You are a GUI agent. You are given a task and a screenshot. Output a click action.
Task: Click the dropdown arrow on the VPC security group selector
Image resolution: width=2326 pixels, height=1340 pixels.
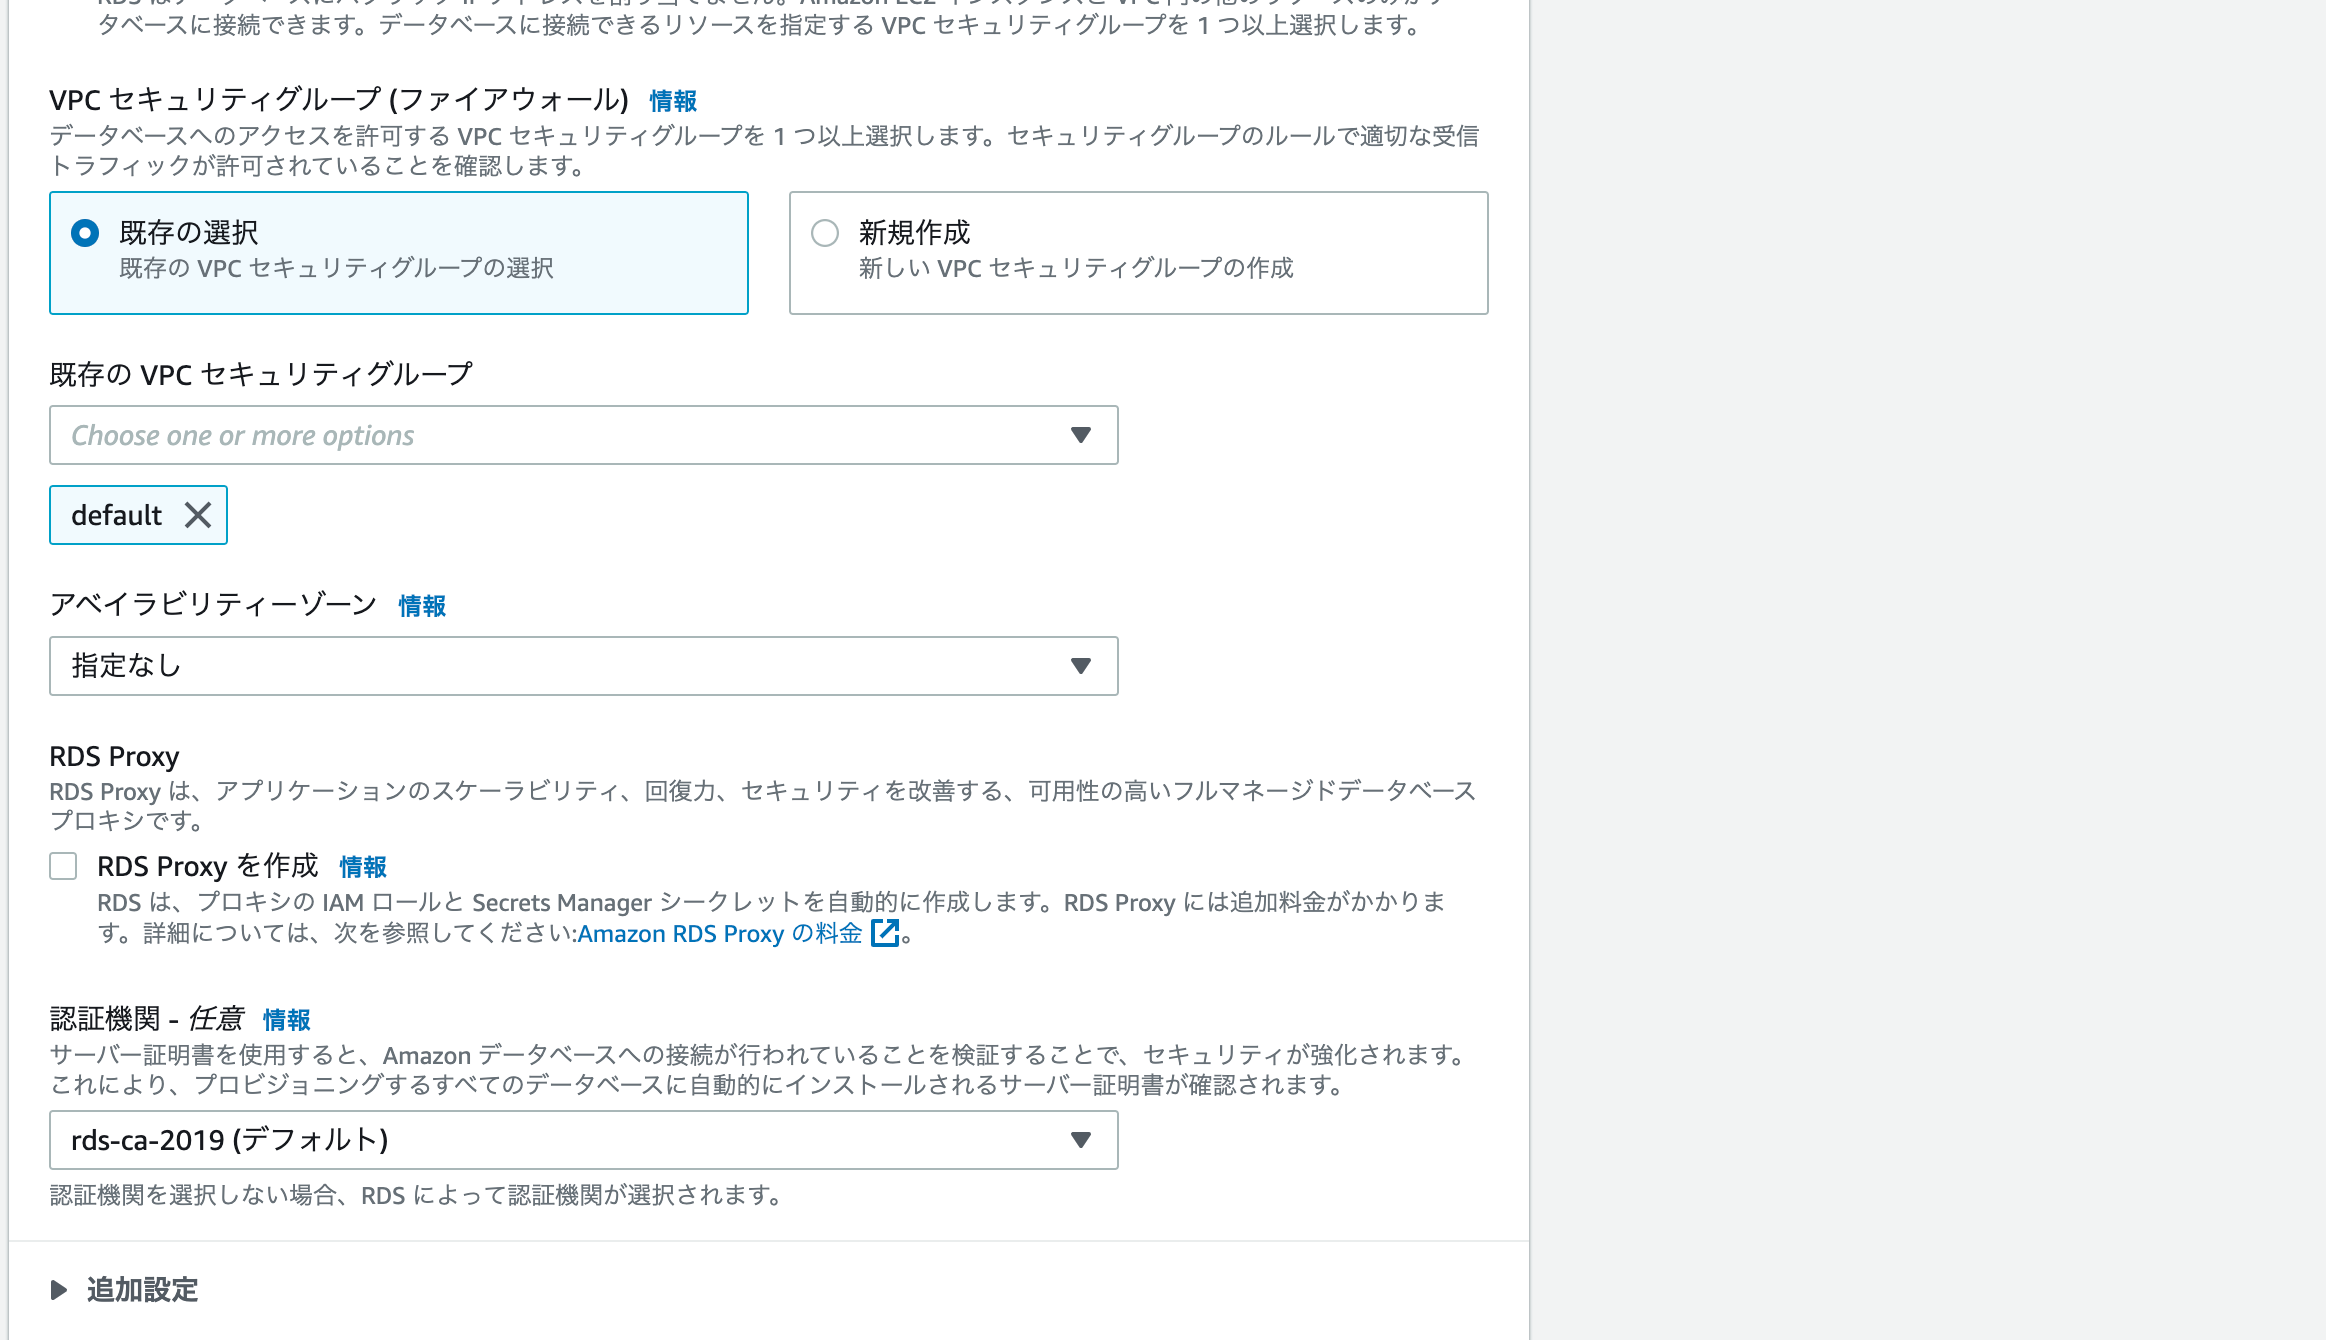coord(1079,435)
